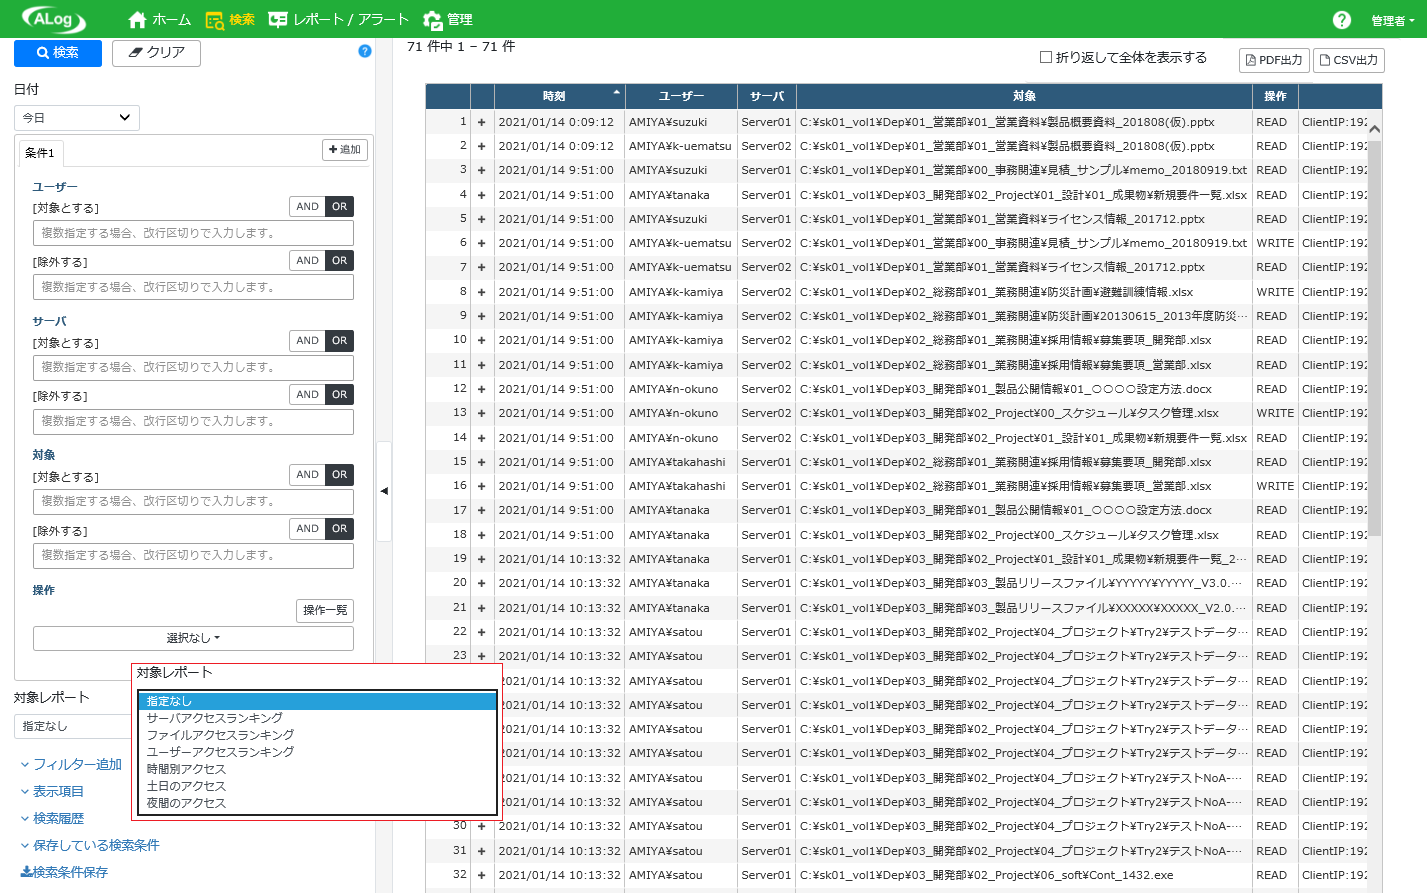Click the 操作一覧 button
The image size is (1427, 893).
pyautogui.click(x=325, y=611)
